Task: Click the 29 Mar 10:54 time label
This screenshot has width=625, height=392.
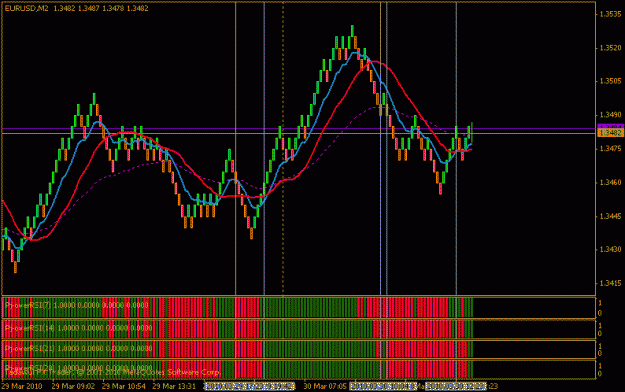Action: pos(124,386)
